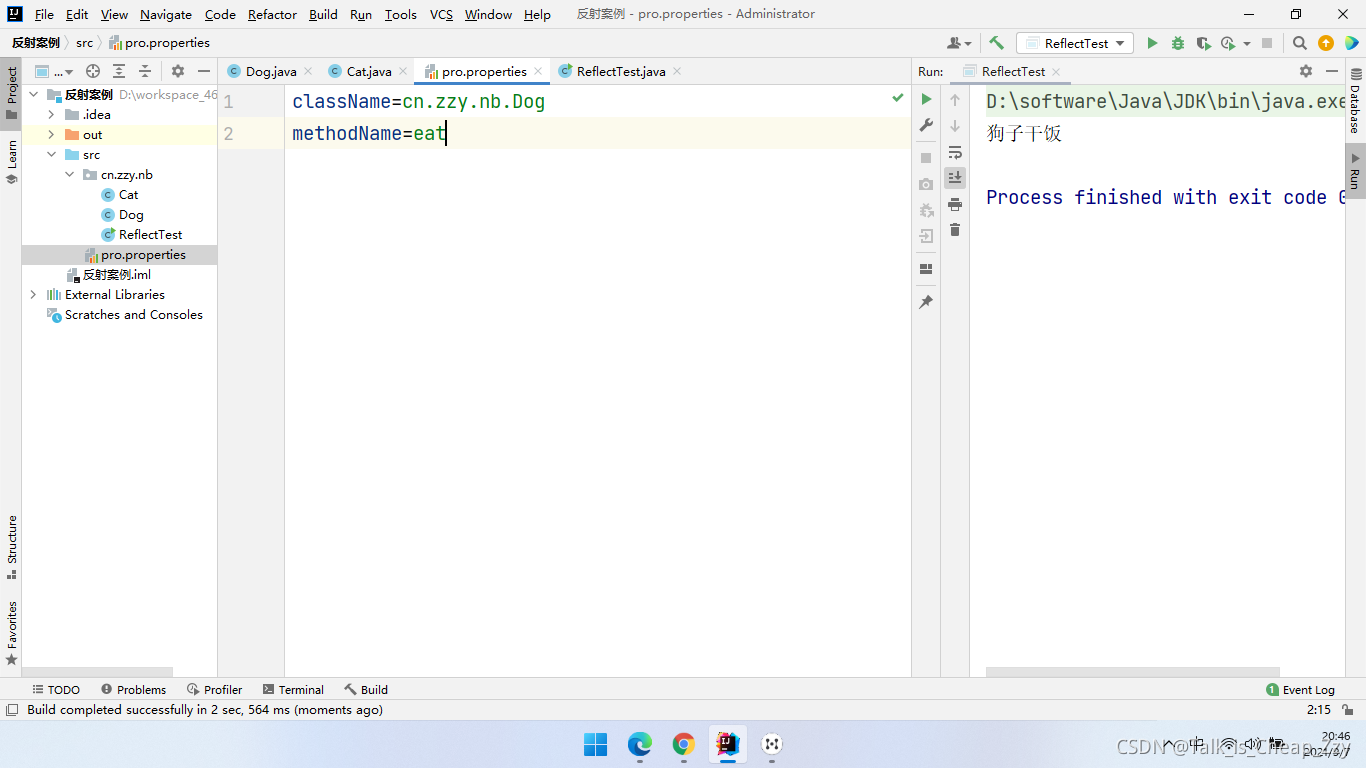
Task: Toggle the Project side tool button
Action: tap(11, 93)
